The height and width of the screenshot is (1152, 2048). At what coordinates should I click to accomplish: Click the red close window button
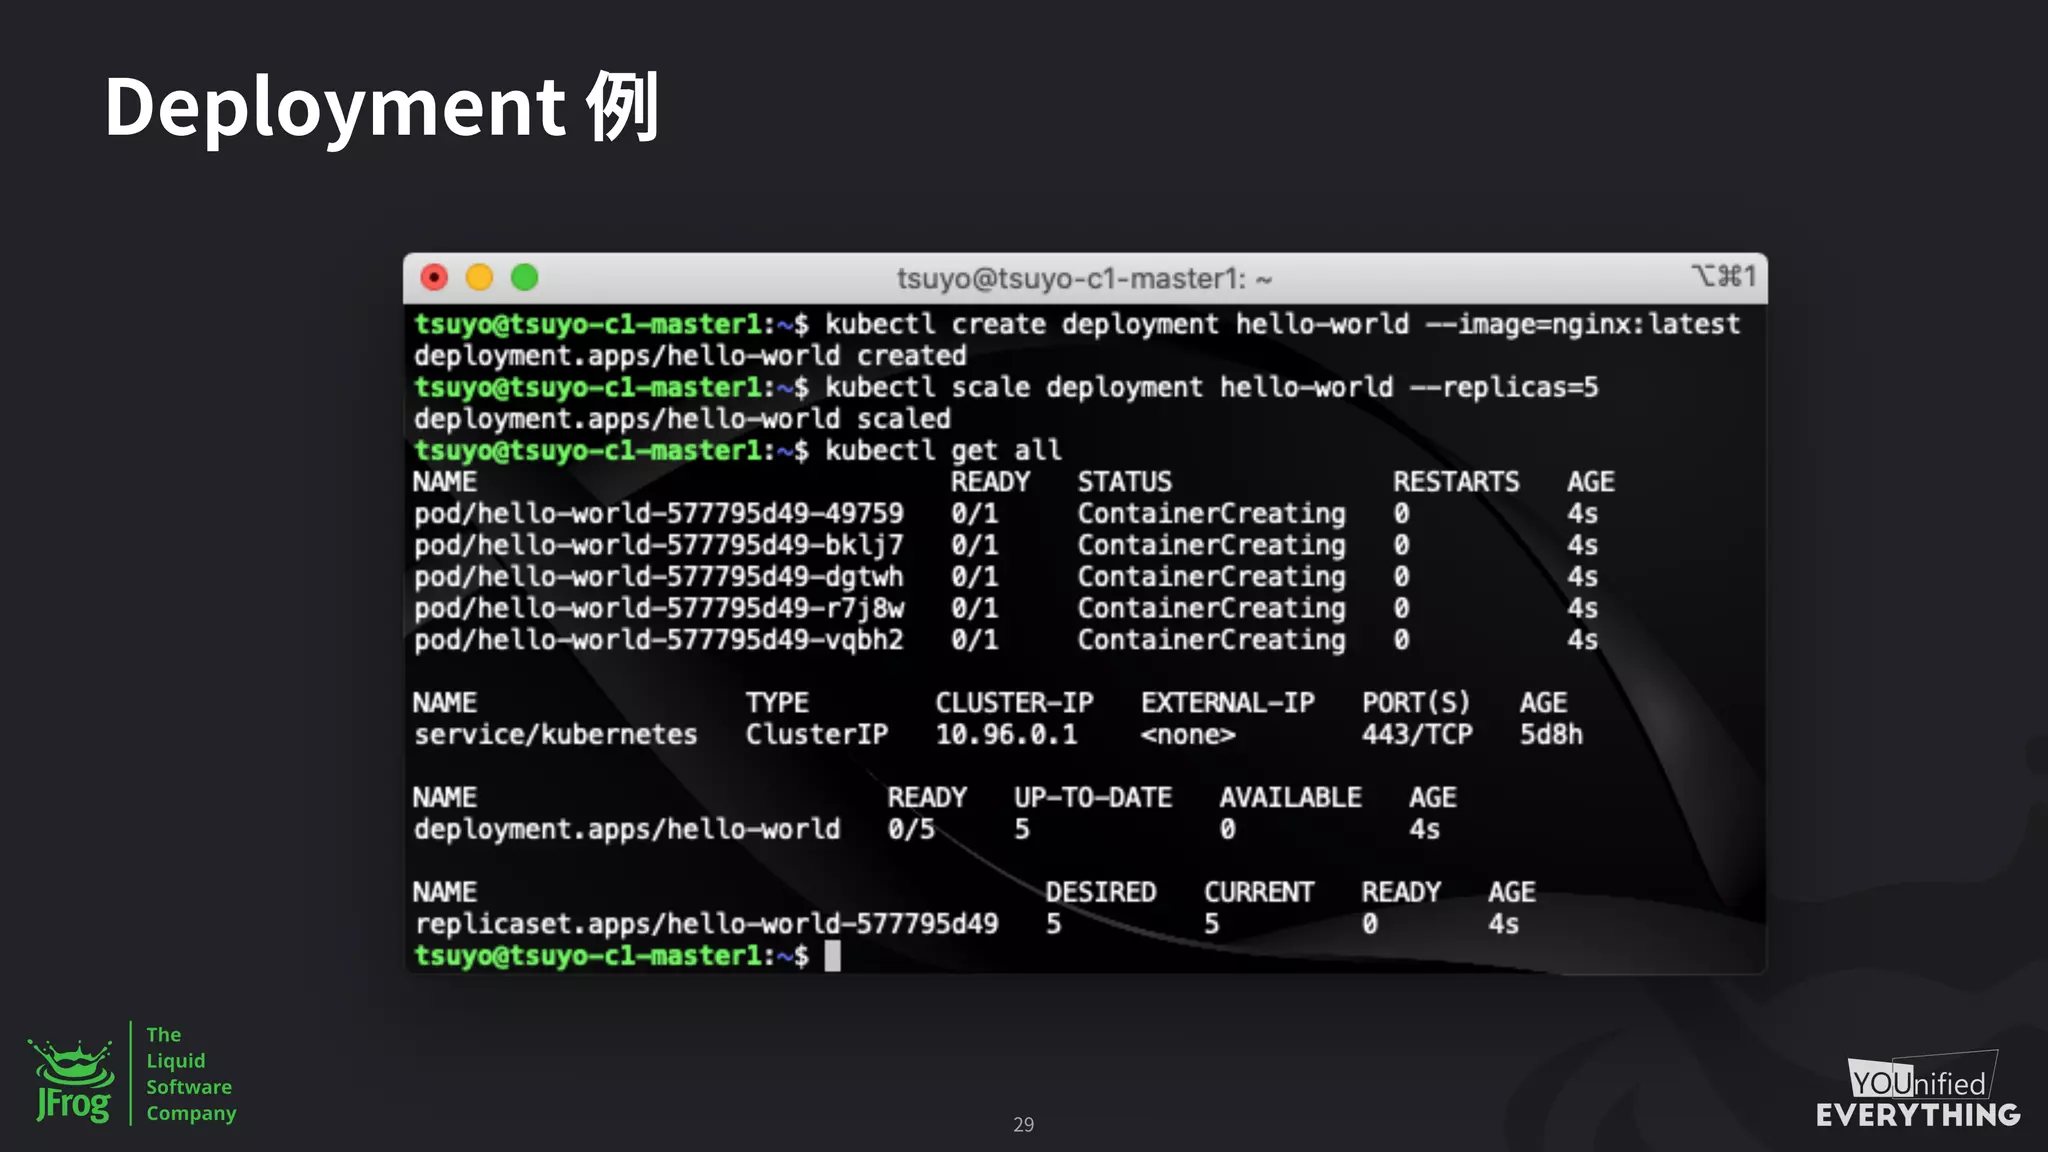(434, 277)
